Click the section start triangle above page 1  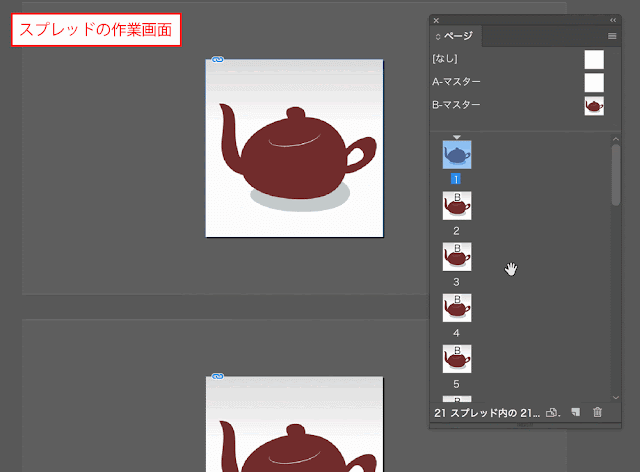click(x=457, y=137)
